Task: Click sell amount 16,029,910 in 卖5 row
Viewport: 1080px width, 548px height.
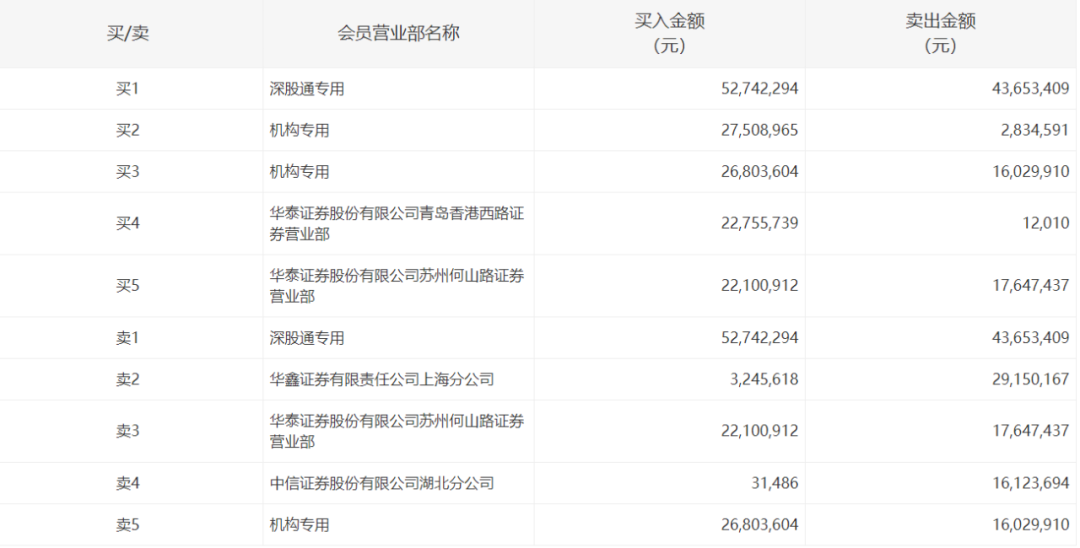Action: point(1031,525)
